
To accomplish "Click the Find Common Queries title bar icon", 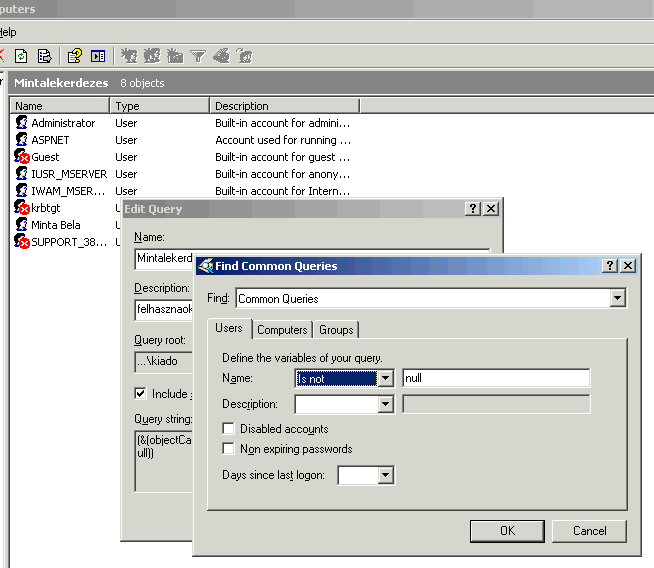I will [x=205, y=266].
